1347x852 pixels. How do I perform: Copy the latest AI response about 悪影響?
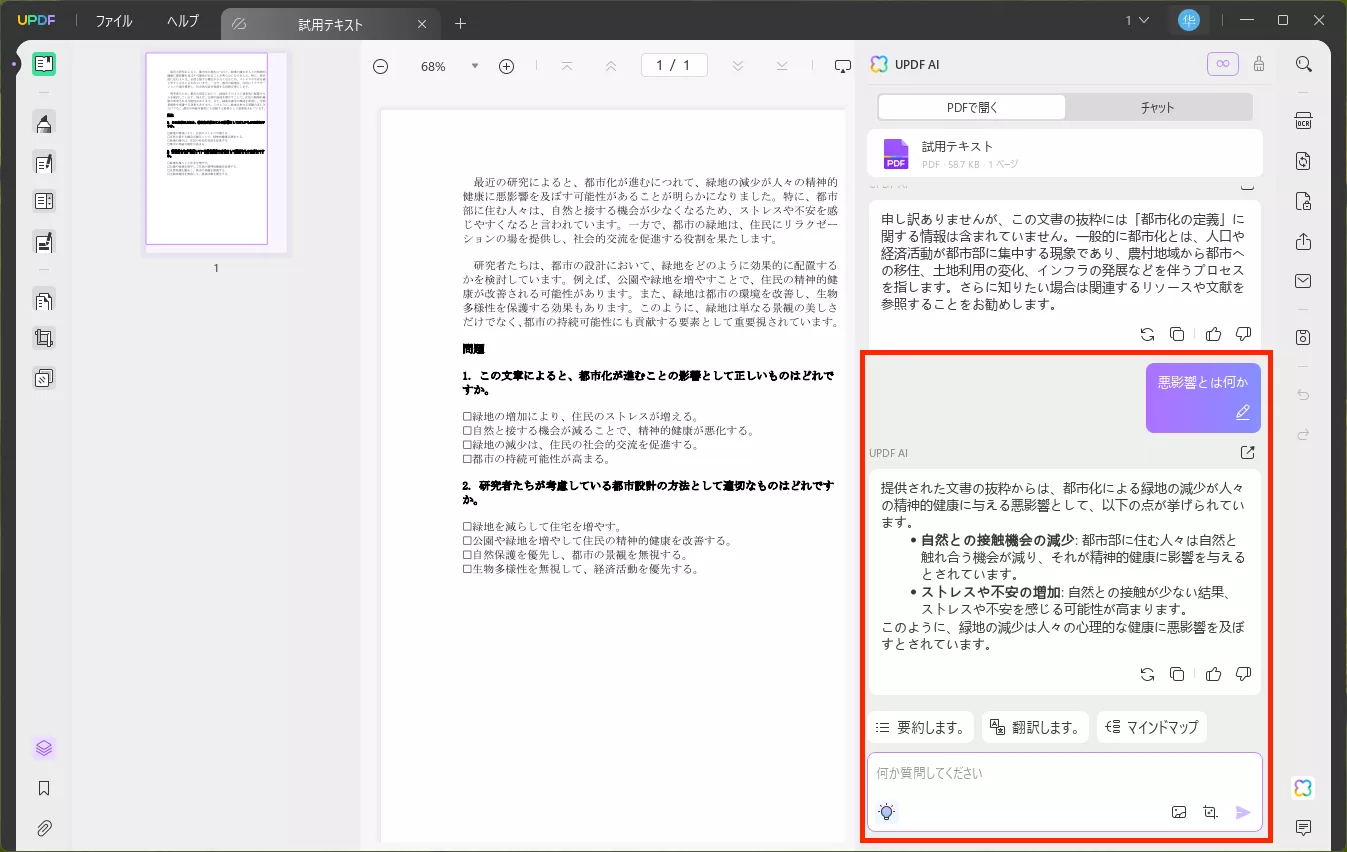[x=1177, y=674]
